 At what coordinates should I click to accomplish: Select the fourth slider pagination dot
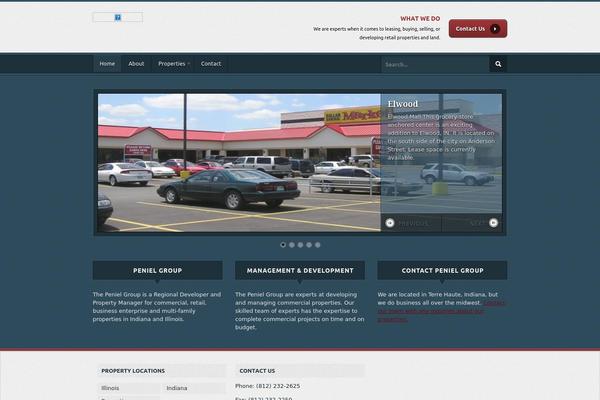(x=309, y=245)
